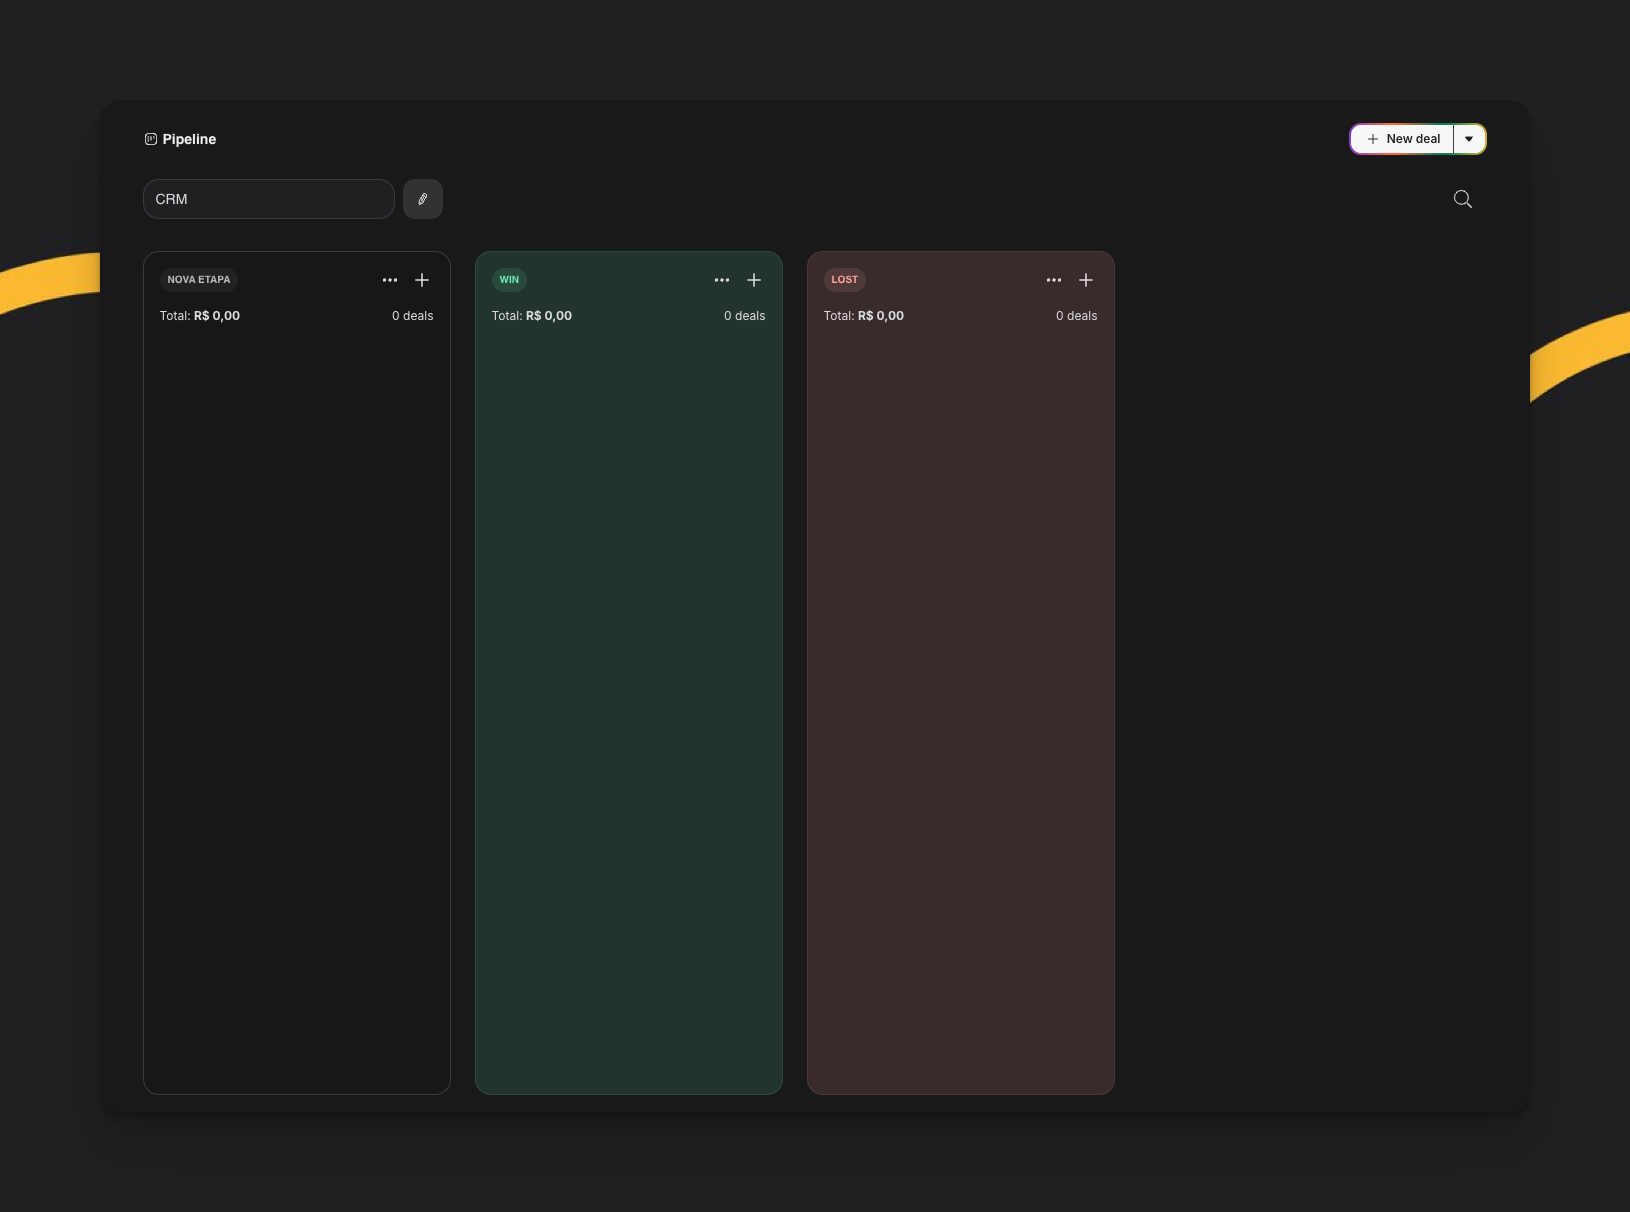Add a deal to the NOVA ETAPA column

422,280
